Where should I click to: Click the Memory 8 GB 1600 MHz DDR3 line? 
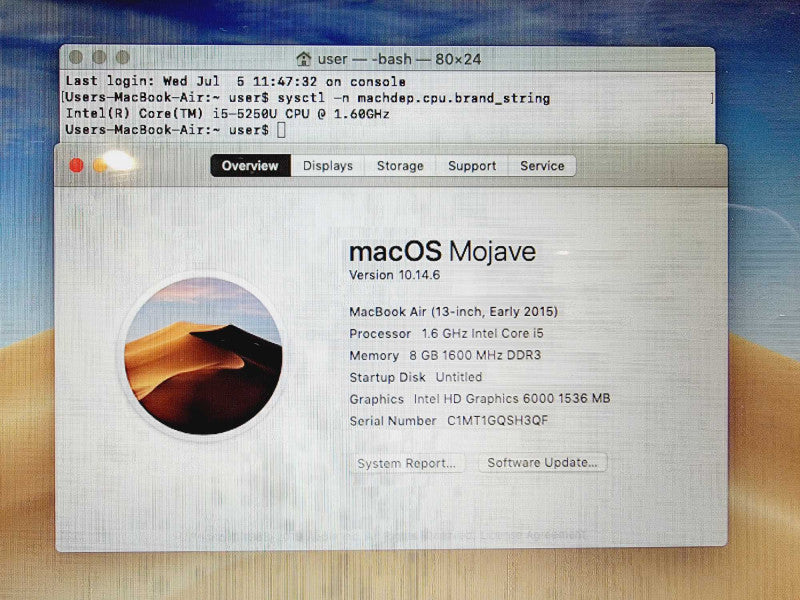[445, 356]
